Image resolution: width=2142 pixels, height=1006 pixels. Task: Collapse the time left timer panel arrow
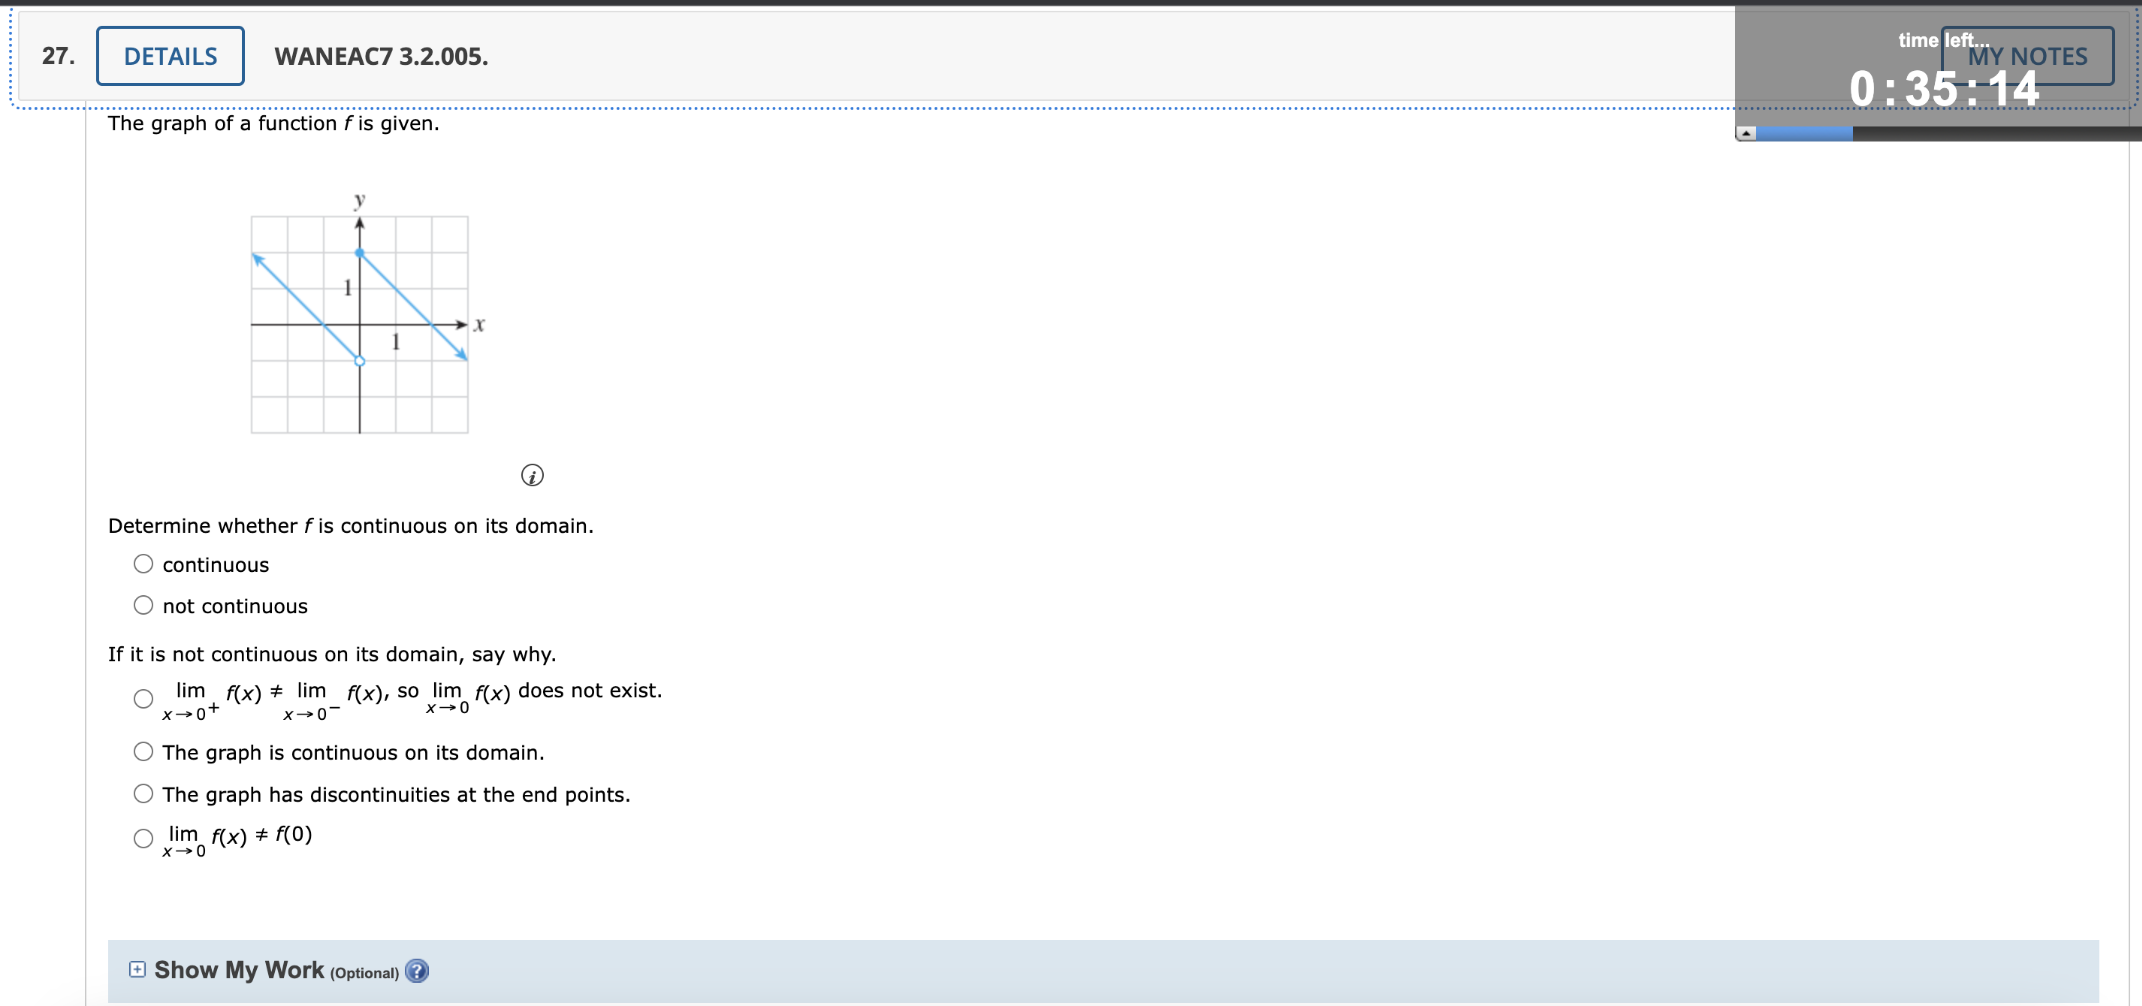coord(1746,133)
